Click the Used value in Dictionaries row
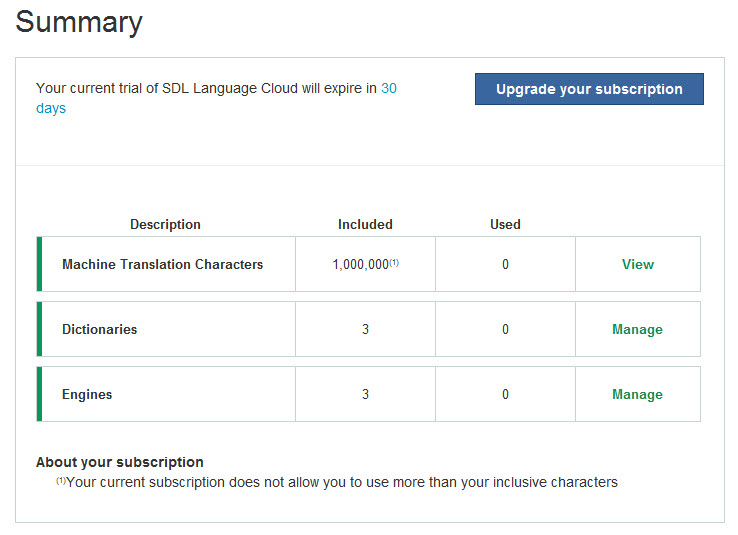738x535 pixels. pos(505,329)
